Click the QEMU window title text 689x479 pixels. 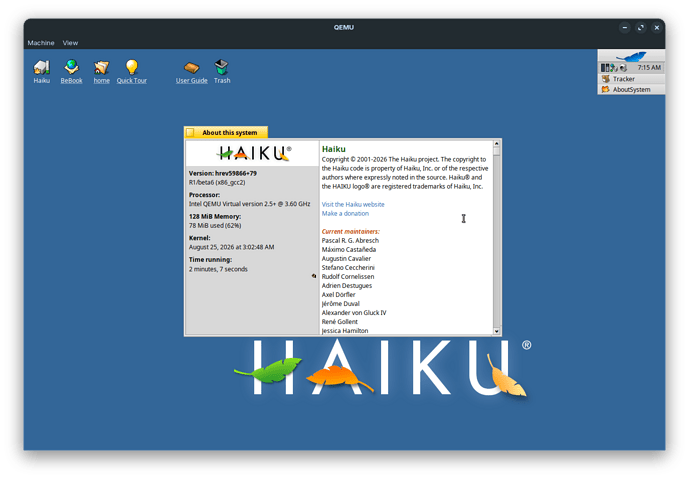(343, 27)
